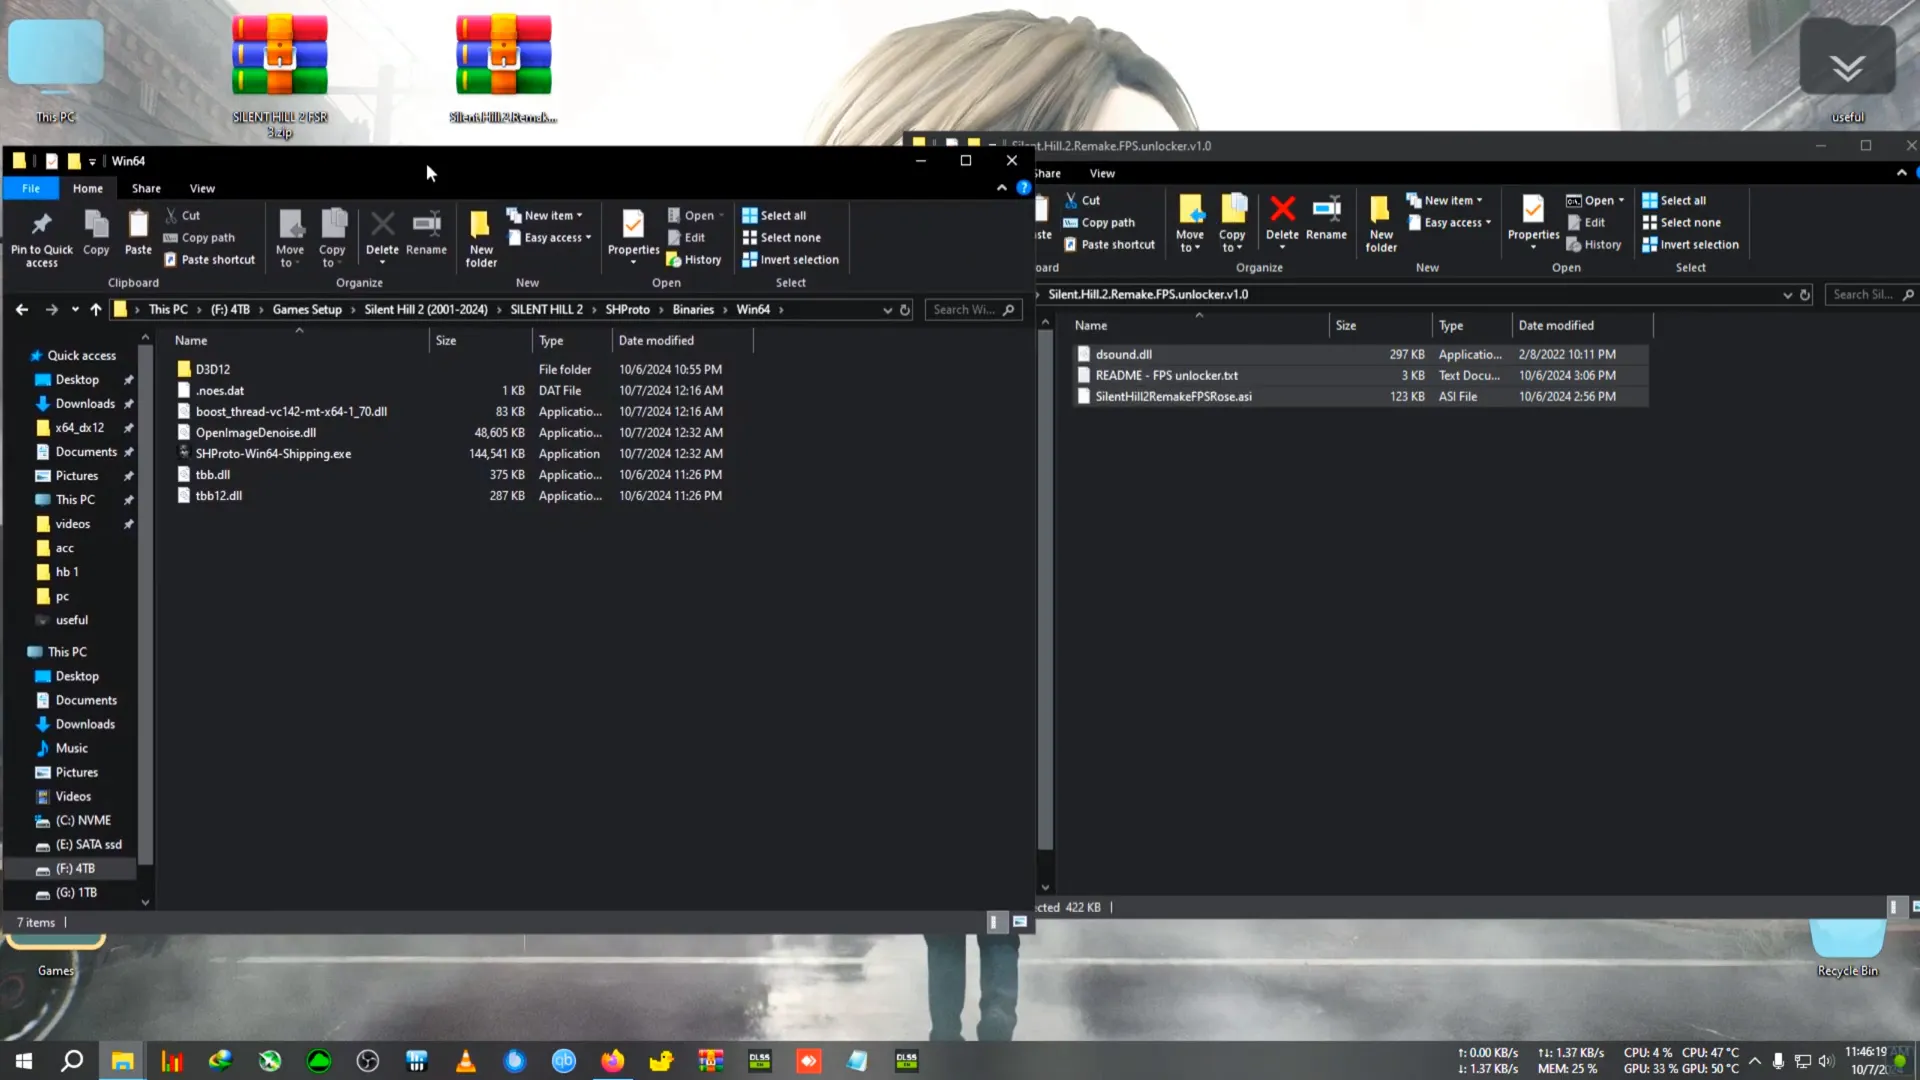Viewport: 1920px width, 1080px height.
Task: Select (G:) 1TB drive in sidebar
Action: [x=76, y=893]
